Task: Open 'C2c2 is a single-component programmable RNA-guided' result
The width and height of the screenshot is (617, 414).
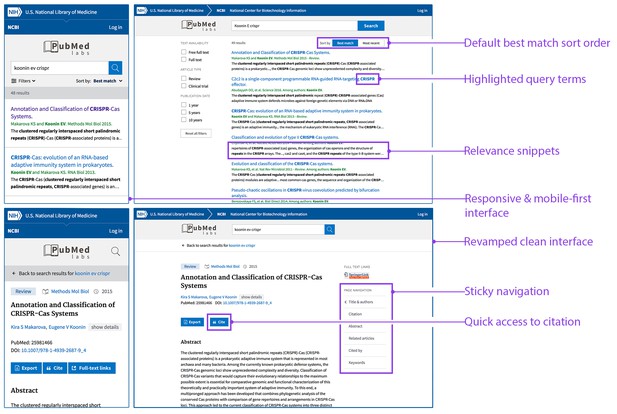Action: [303, 81]
